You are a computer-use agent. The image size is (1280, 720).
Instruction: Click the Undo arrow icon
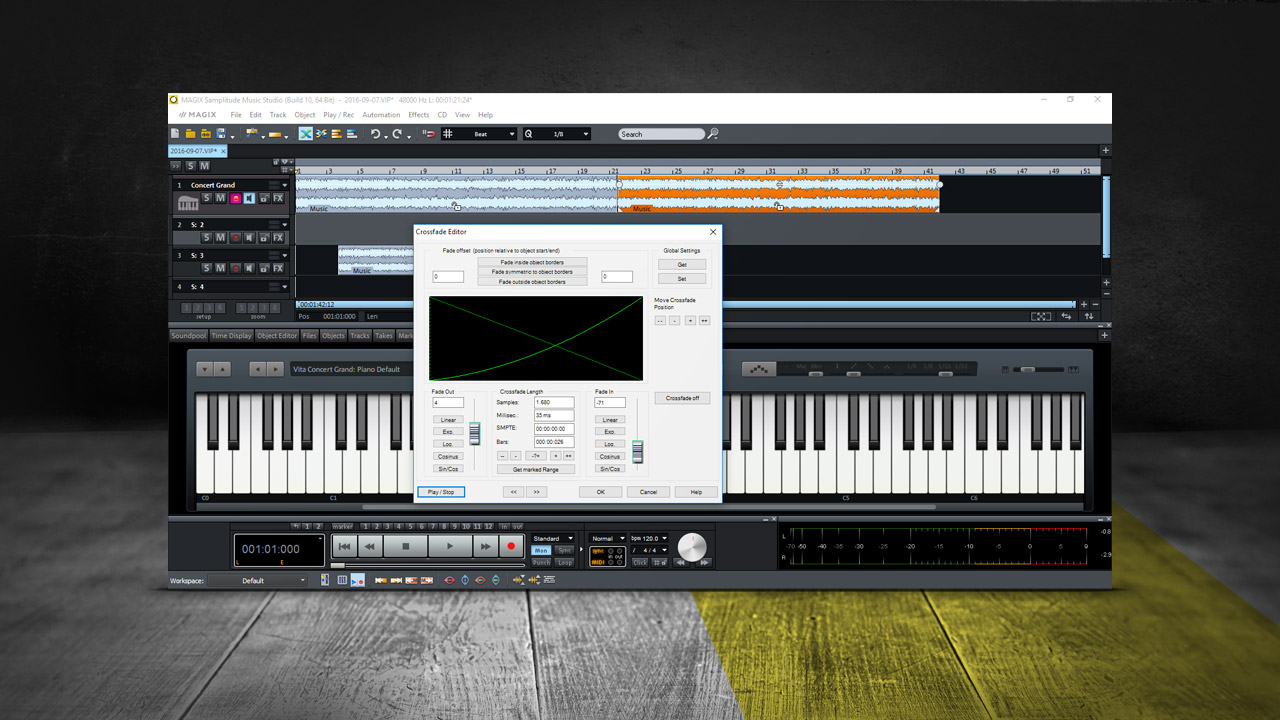(x=375, y=134)
